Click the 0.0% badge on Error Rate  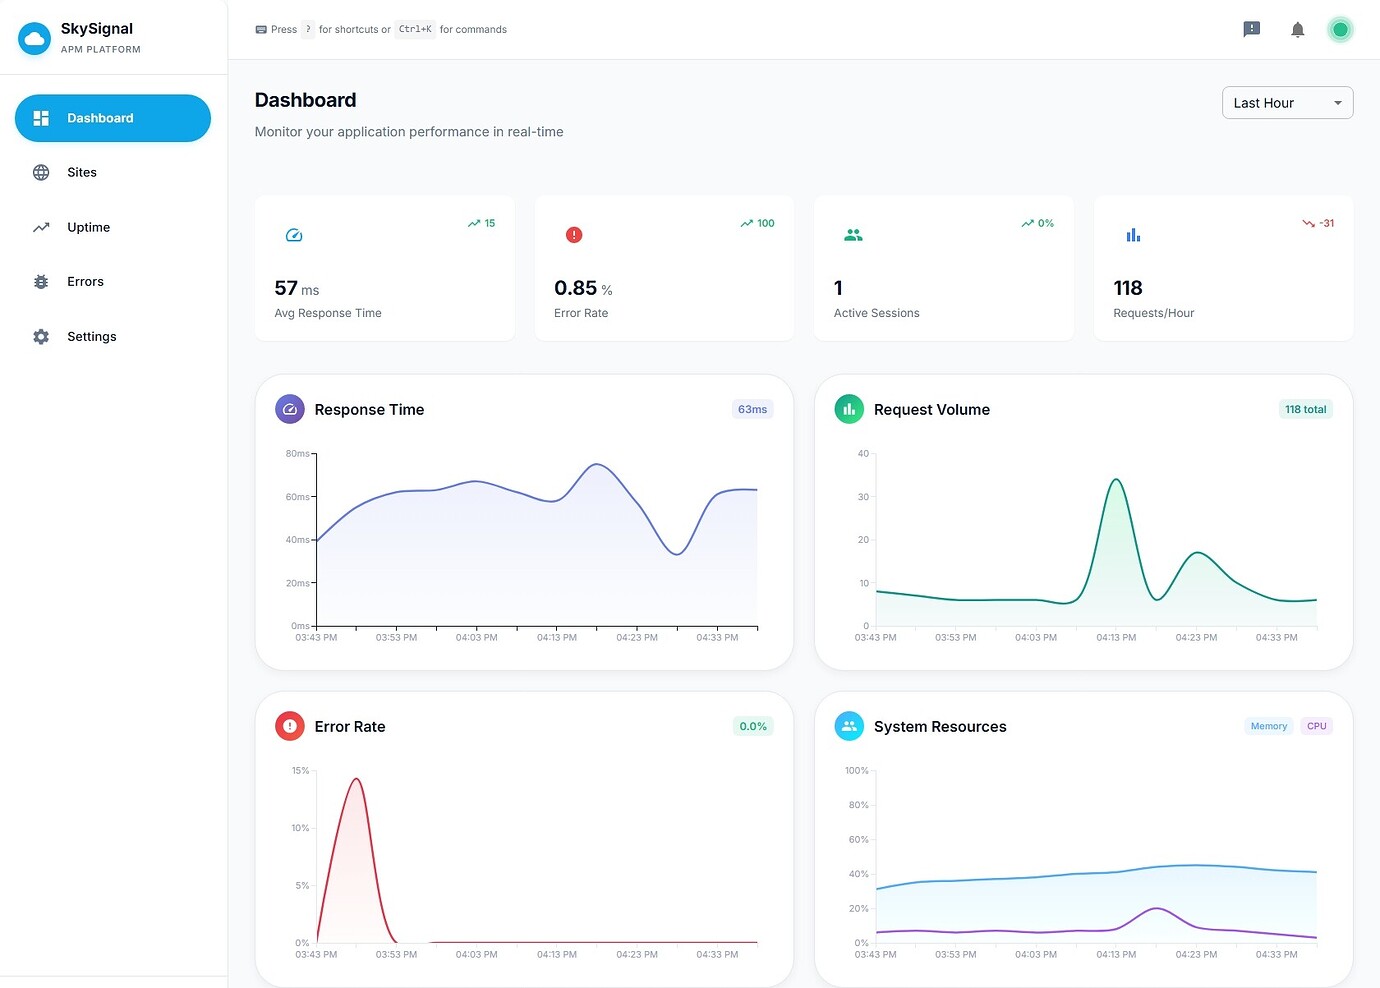[752, 726]
